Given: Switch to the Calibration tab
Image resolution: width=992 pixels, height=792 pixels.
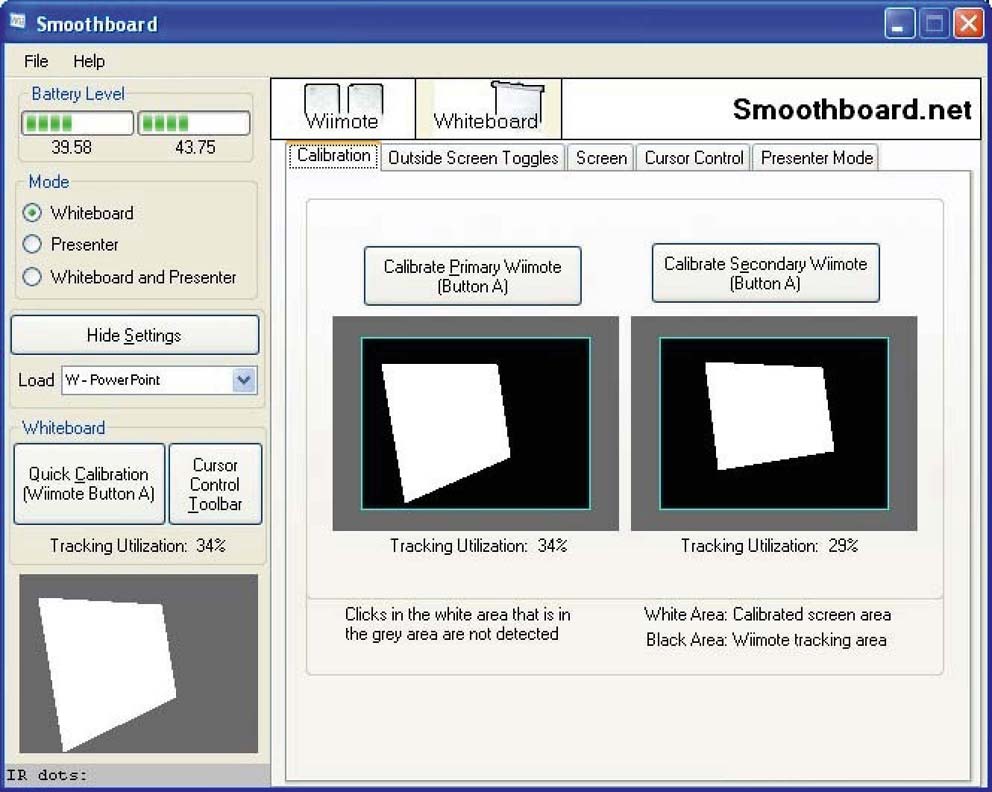Looking at the screenshot, I should (333, 156).
